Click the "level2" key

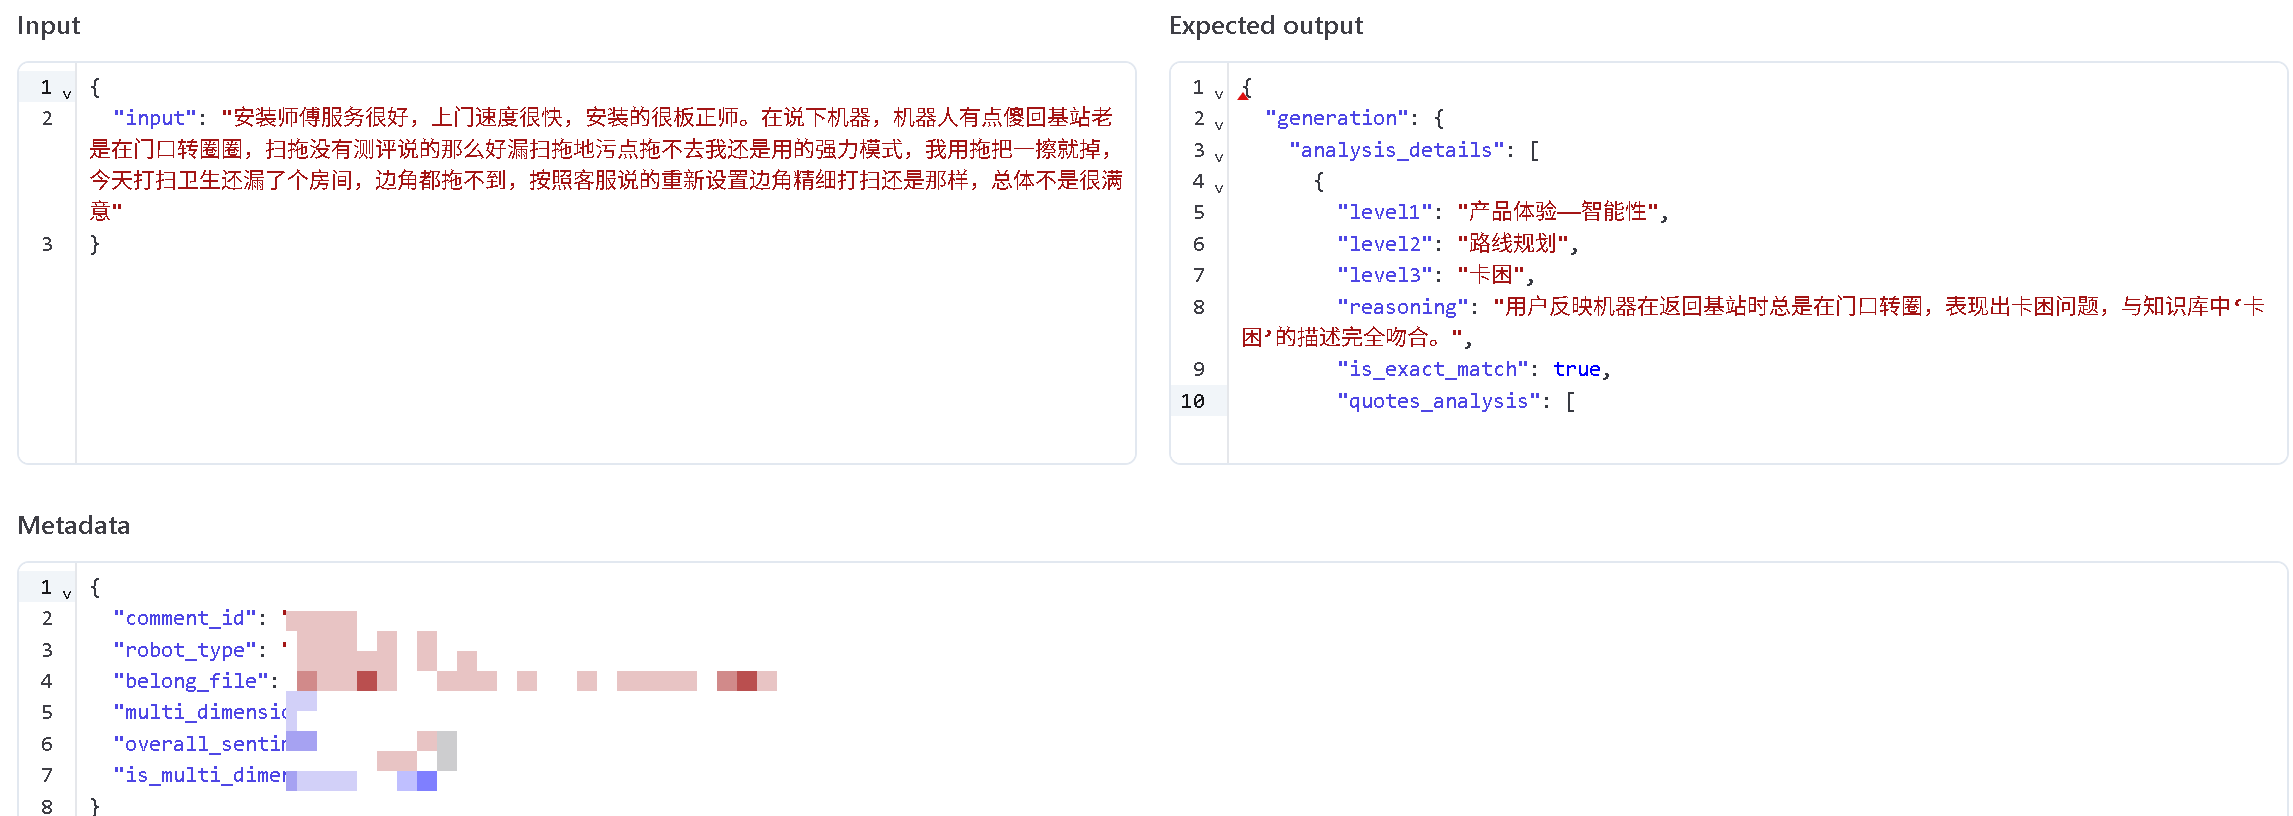(1385, 244)
